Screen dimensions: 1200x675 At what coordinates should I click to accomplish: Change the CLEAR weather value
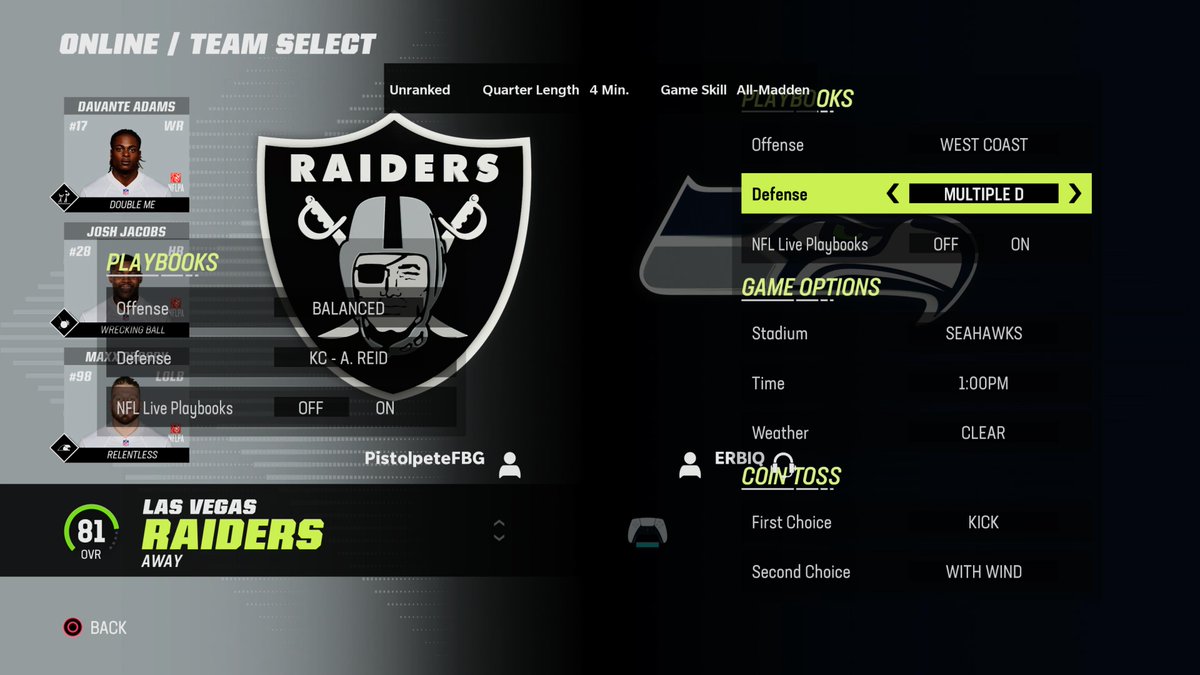click(984, 433)
